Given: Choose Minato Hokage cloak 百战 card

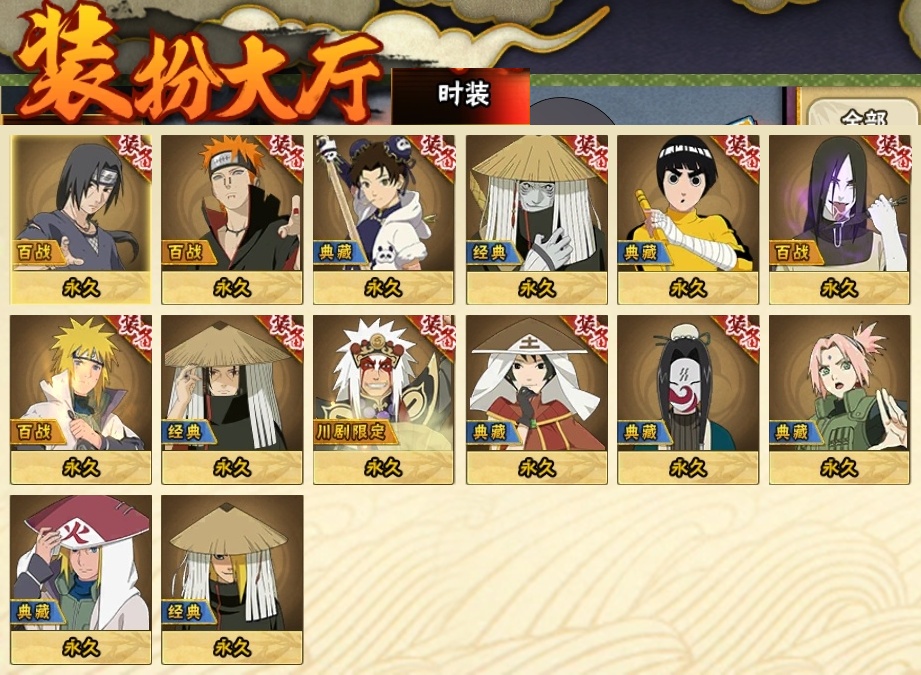Looking at the screenshot, I should [x=81, y=399].
